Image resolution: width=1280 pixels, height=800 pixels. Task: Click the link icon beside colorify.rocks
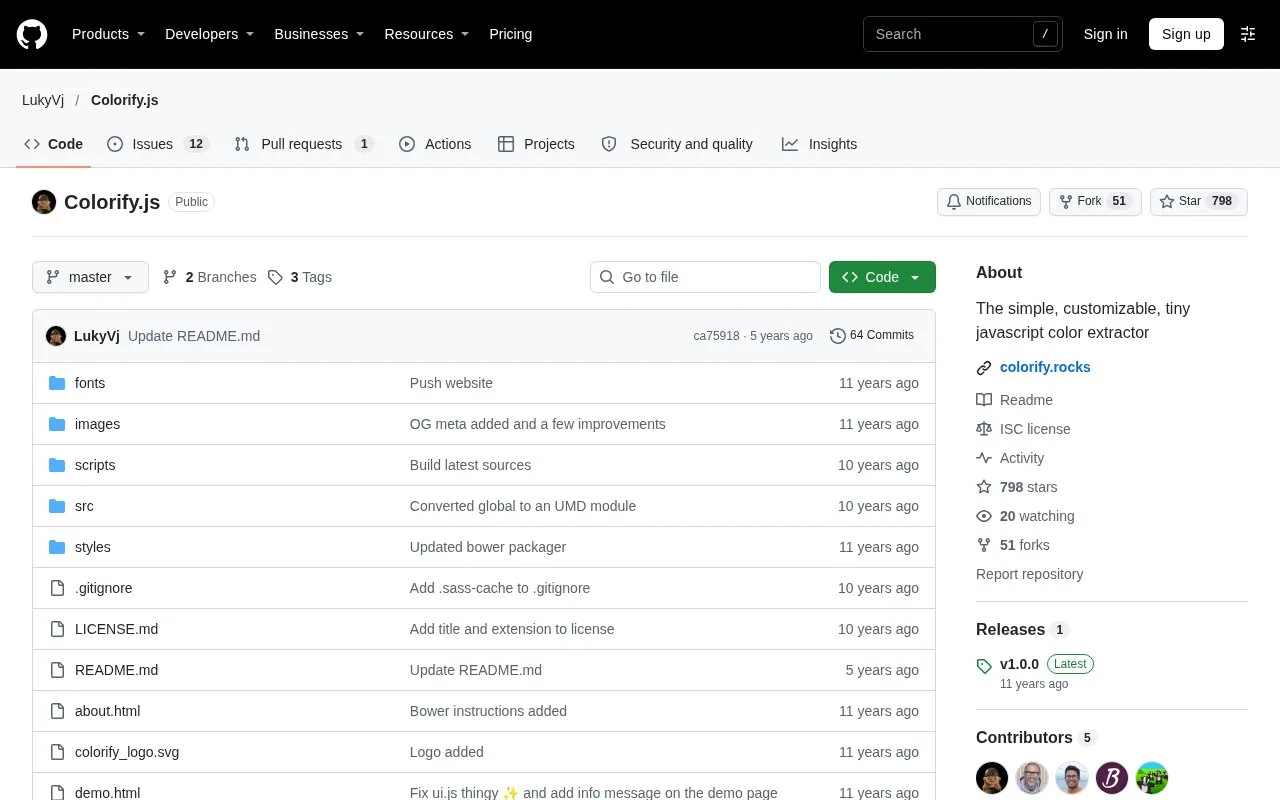[x=984, y=368]
